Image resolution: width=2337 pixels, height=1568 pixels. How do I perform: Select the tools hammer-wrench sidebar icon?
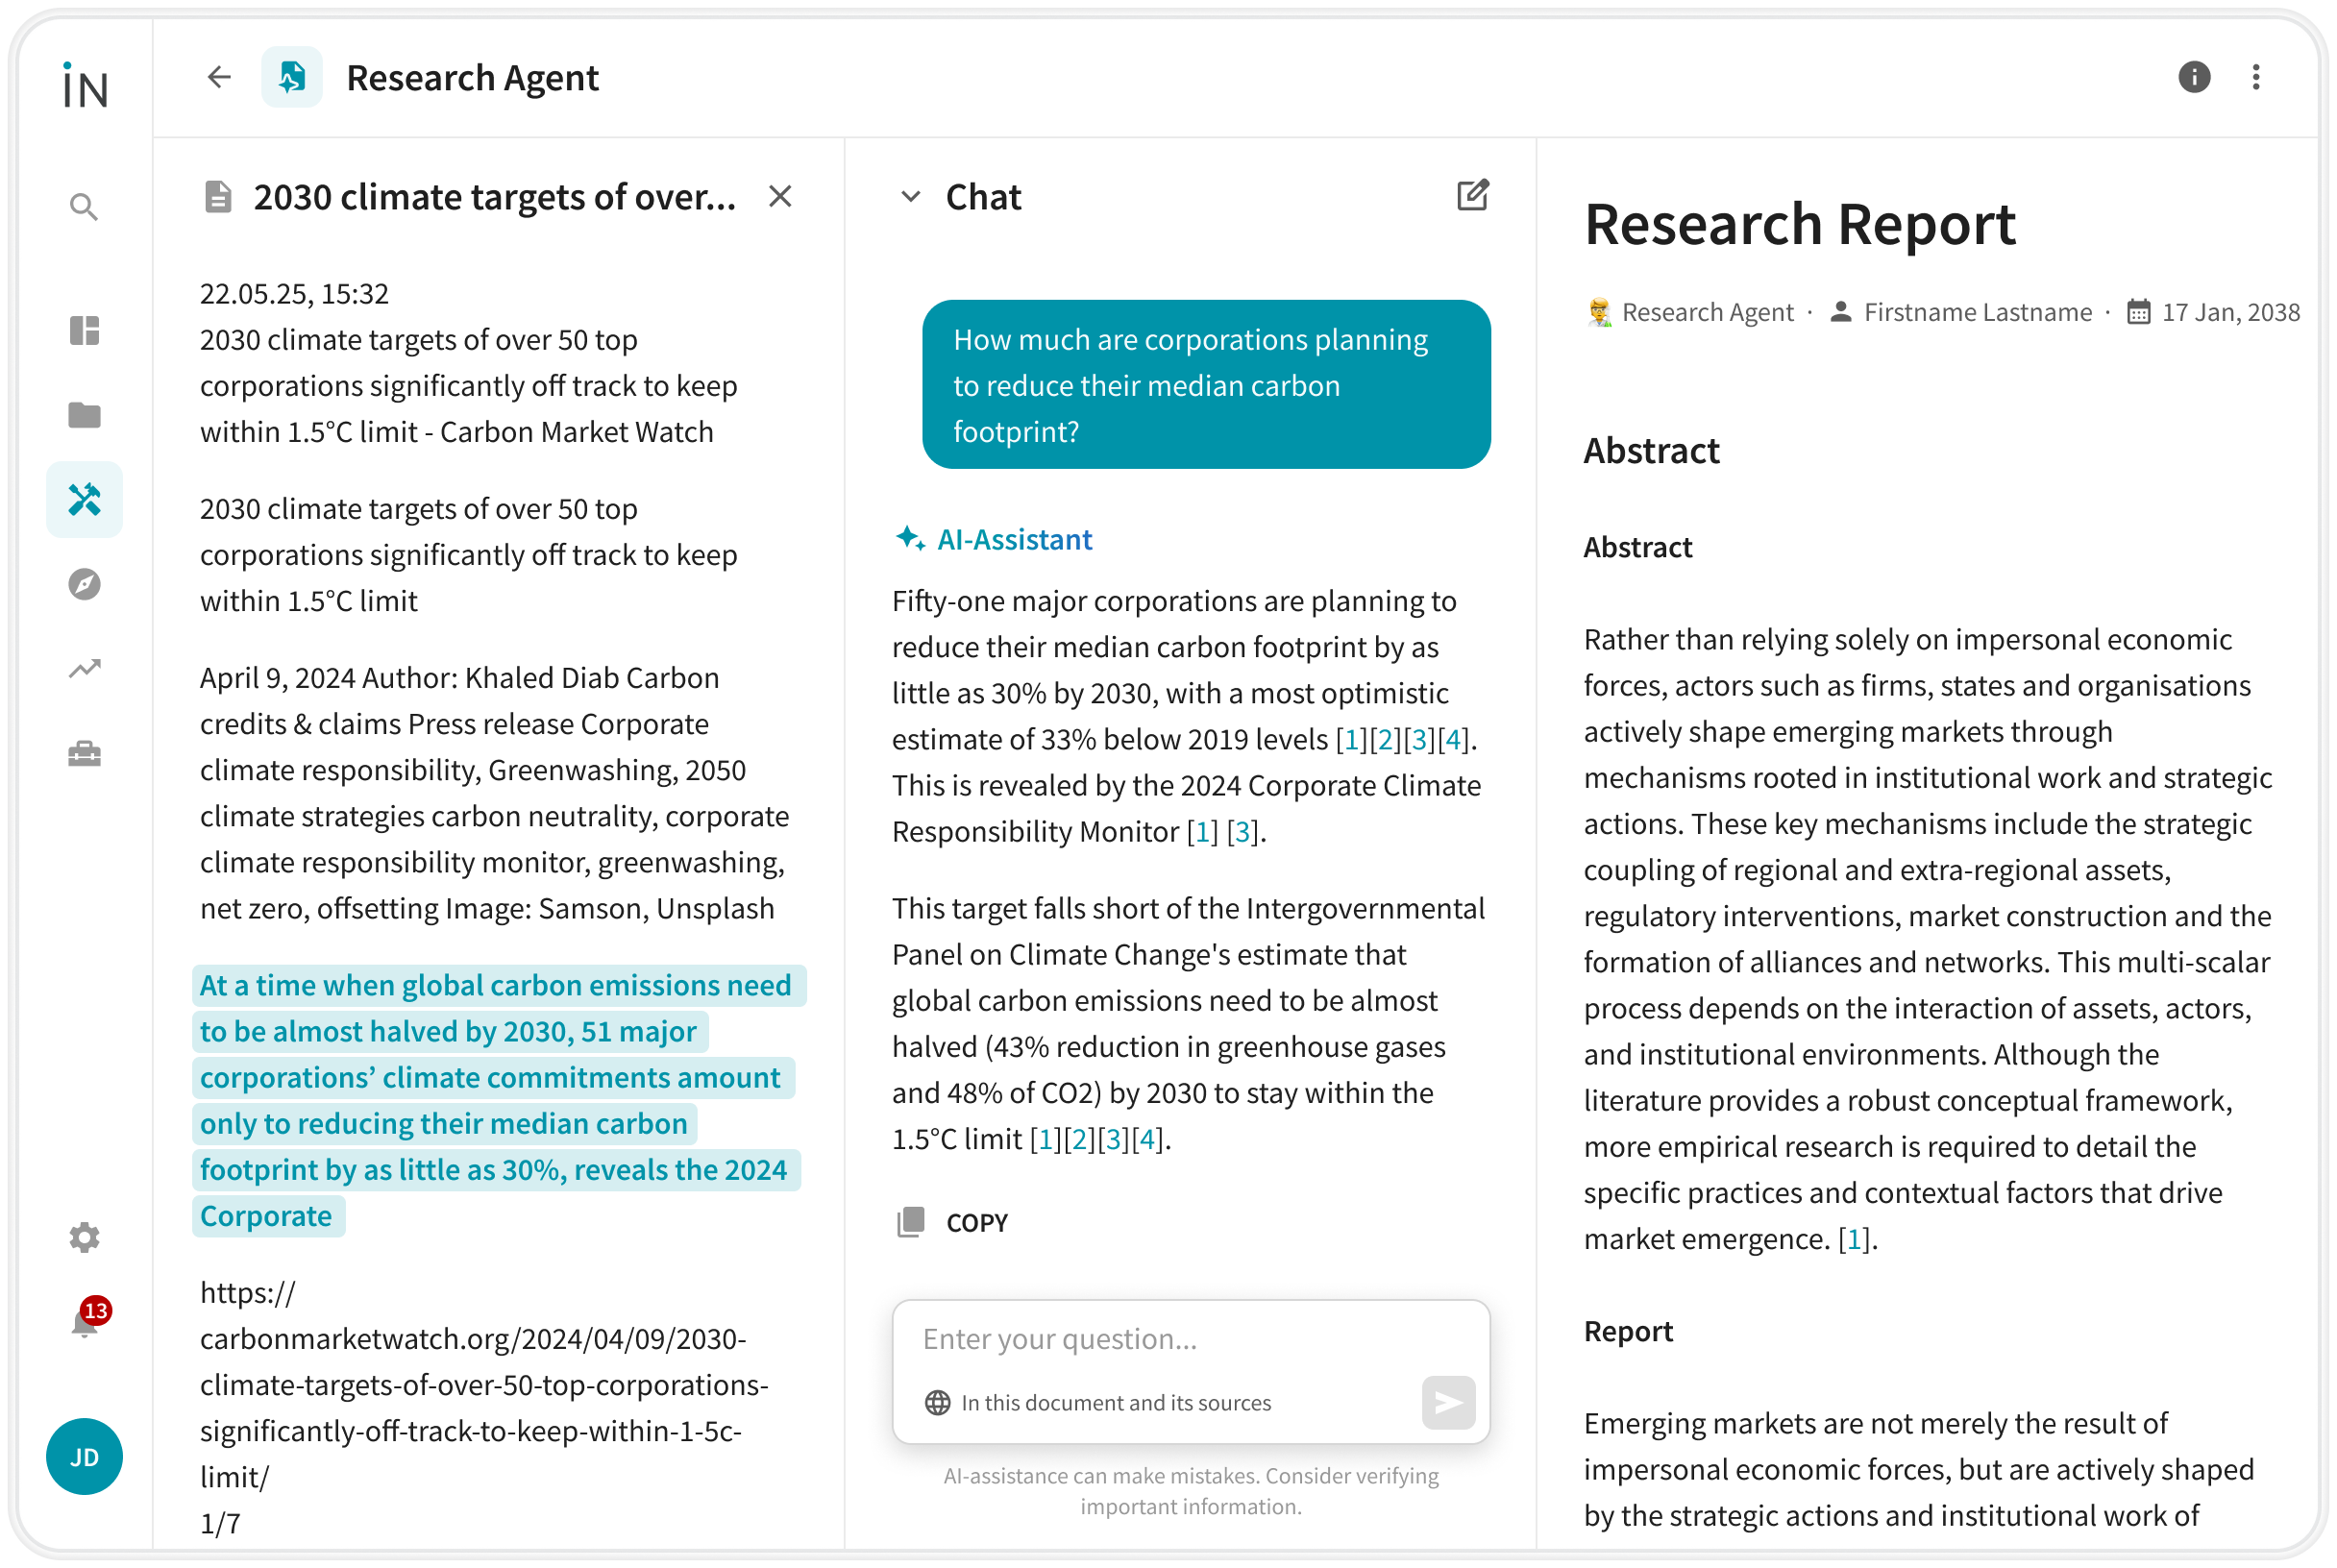84,499
